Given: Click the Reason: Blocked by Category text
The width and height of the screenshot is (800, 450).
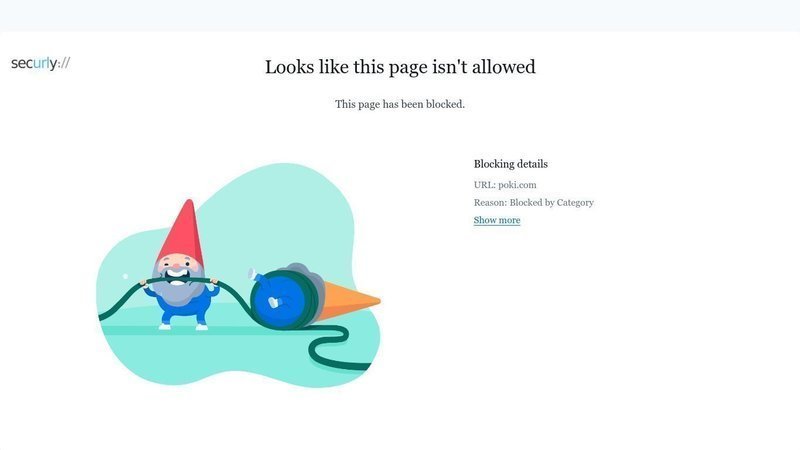Looking at the screenshot, I should click(x=534, y=203).
